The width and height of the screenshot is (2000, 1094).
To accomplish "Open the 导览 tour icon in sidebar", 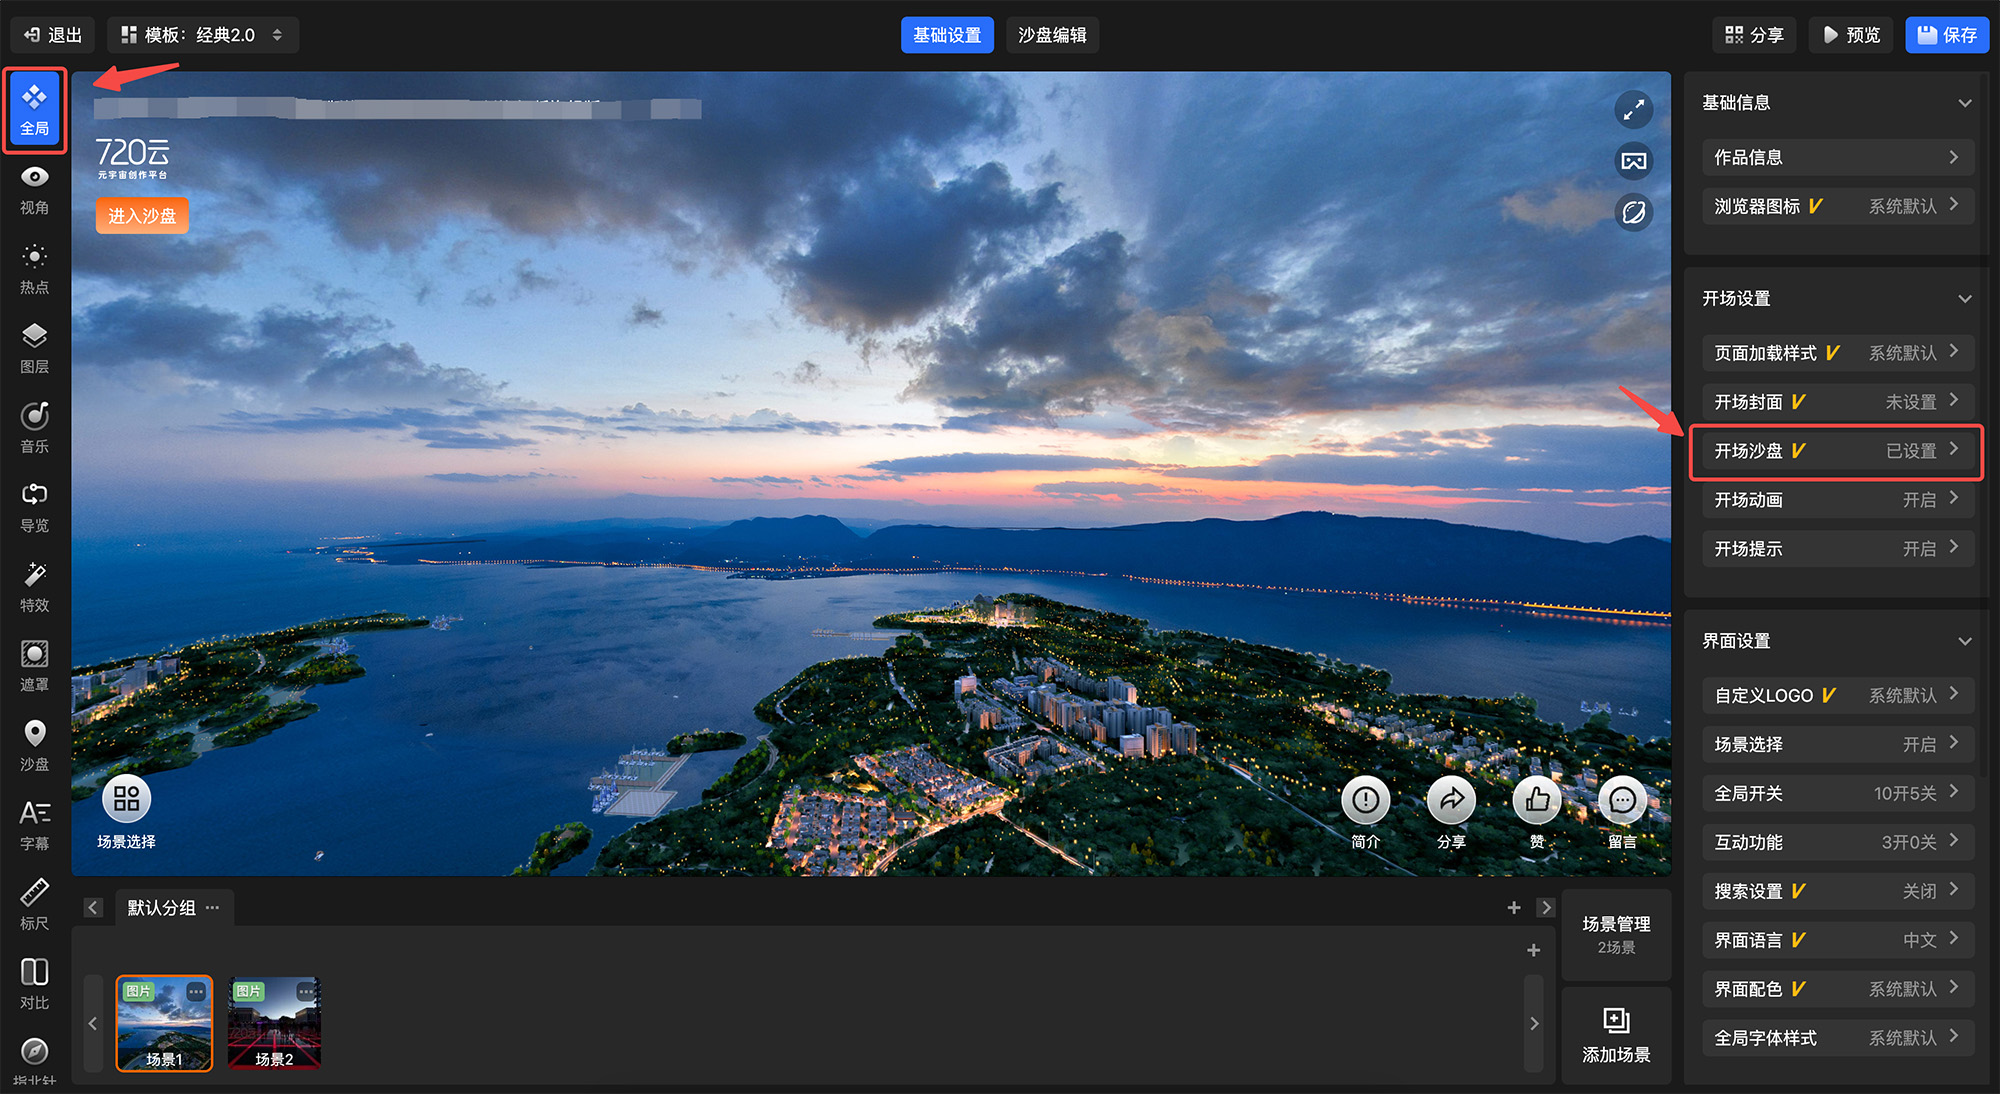I will point(34,506).
